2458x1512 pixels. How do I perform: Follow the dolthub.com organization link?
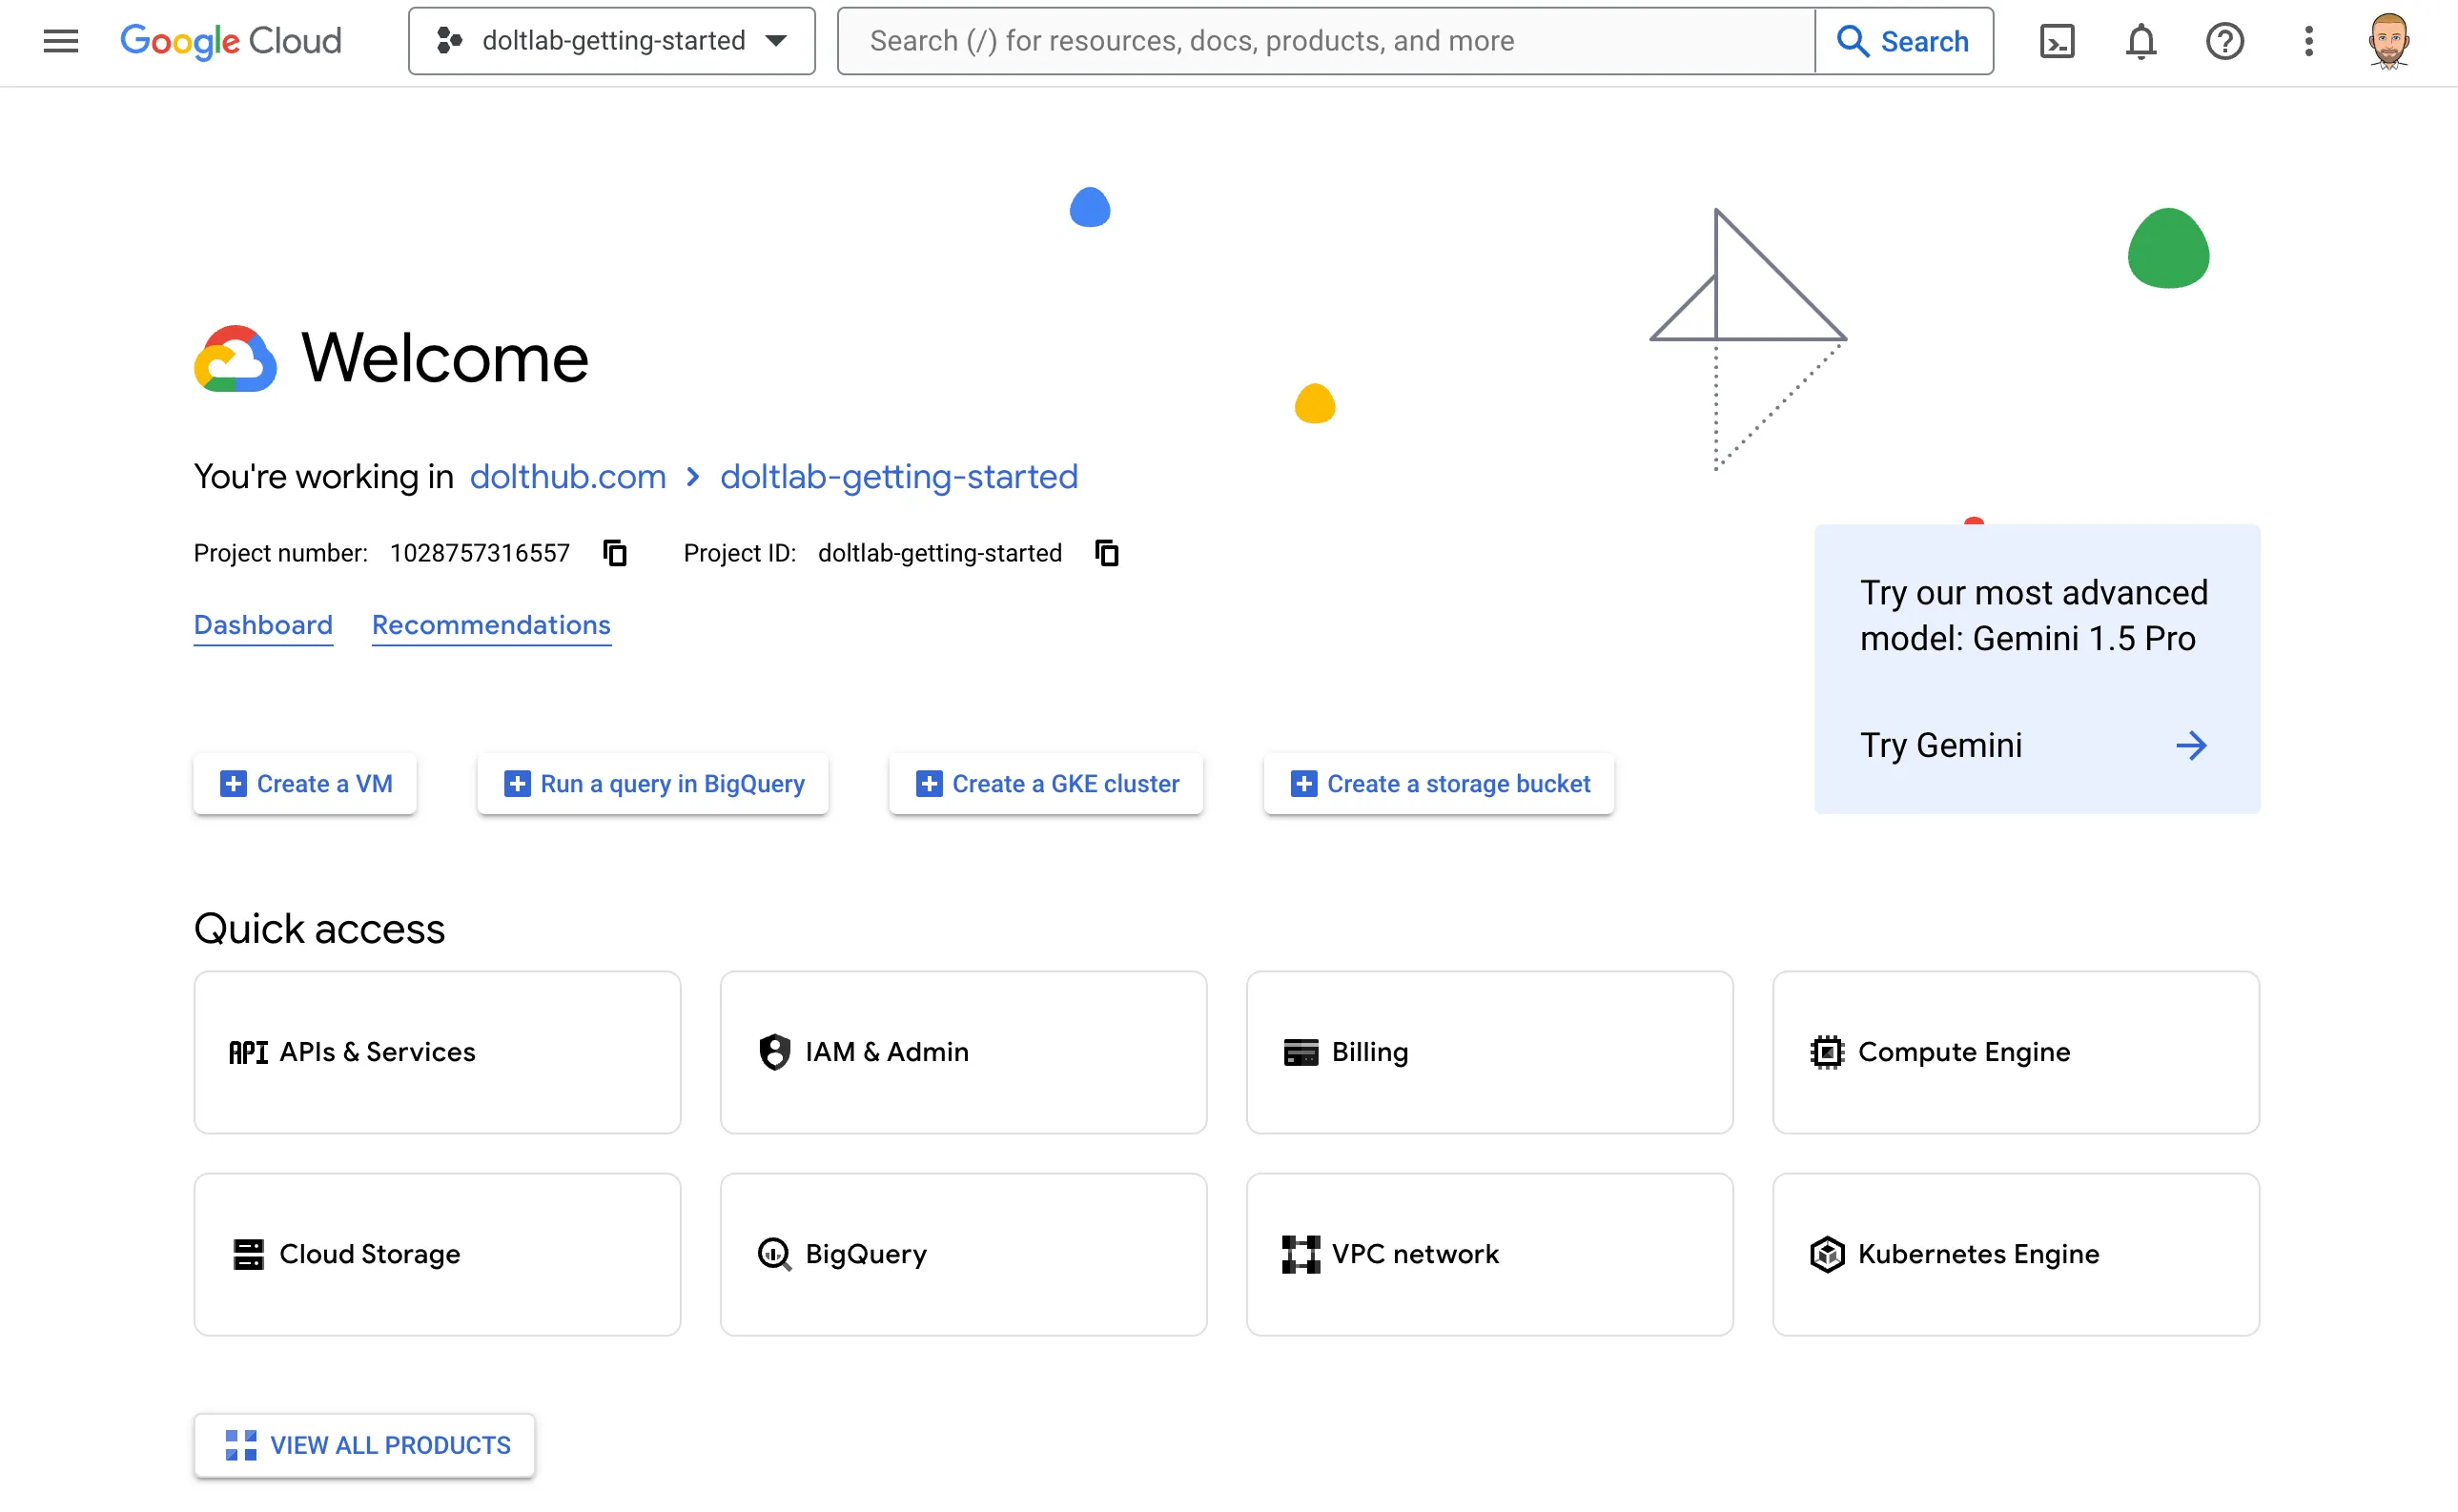point(567,477)
